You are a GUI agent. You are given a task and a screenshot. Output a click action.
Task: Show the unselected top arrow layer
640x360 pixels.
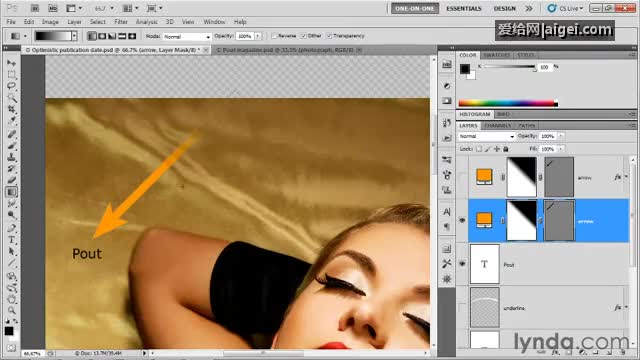click(462, 177)
